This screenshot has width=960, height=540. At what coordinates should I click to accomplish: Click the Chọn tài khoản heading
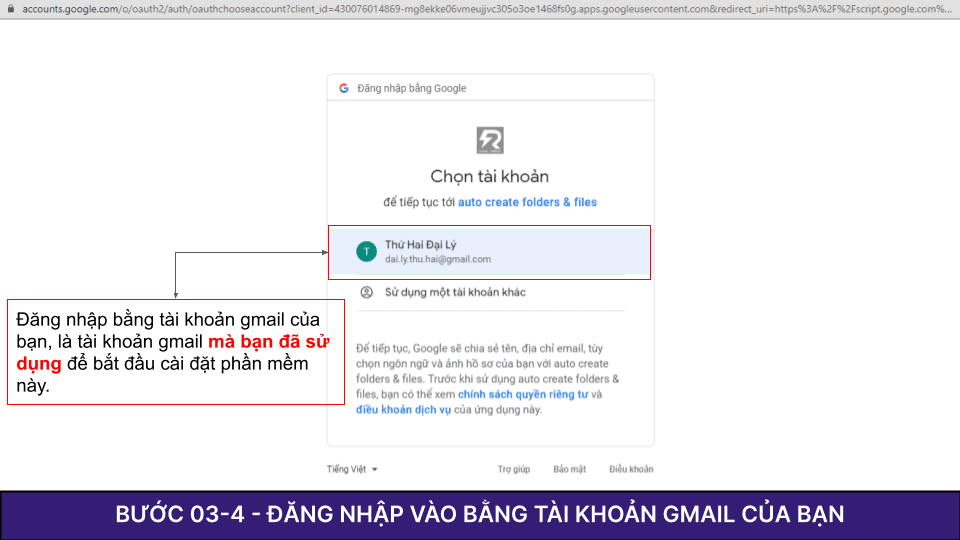[x=489, y=177]
